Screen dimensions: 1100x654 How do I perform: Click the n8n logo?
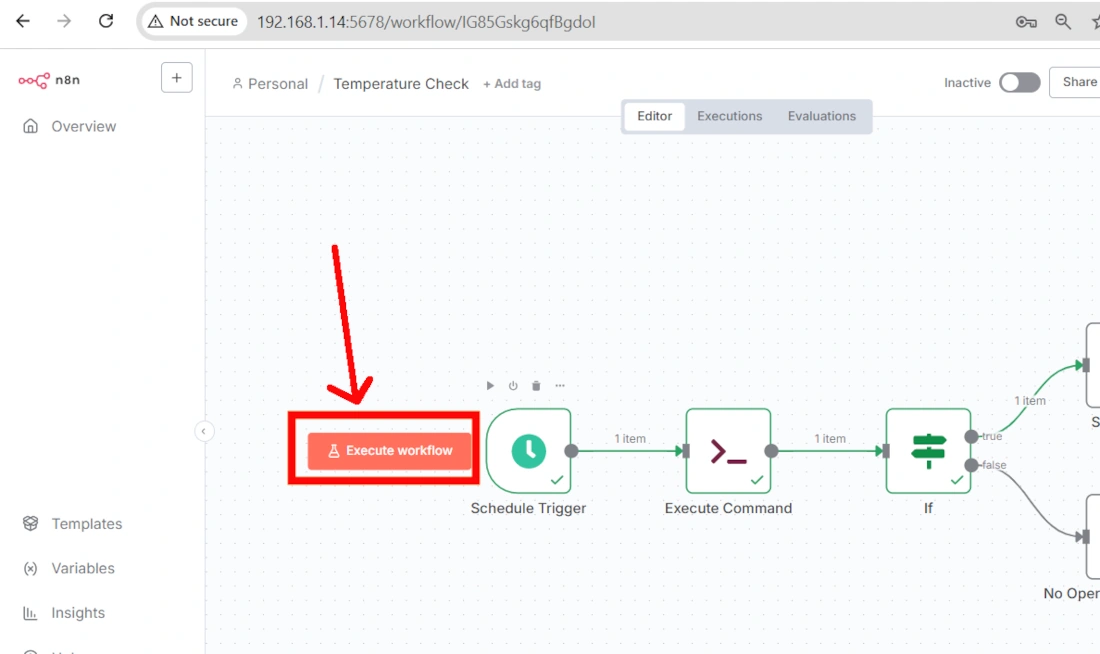pyautogui.click(x=48, y=80)
